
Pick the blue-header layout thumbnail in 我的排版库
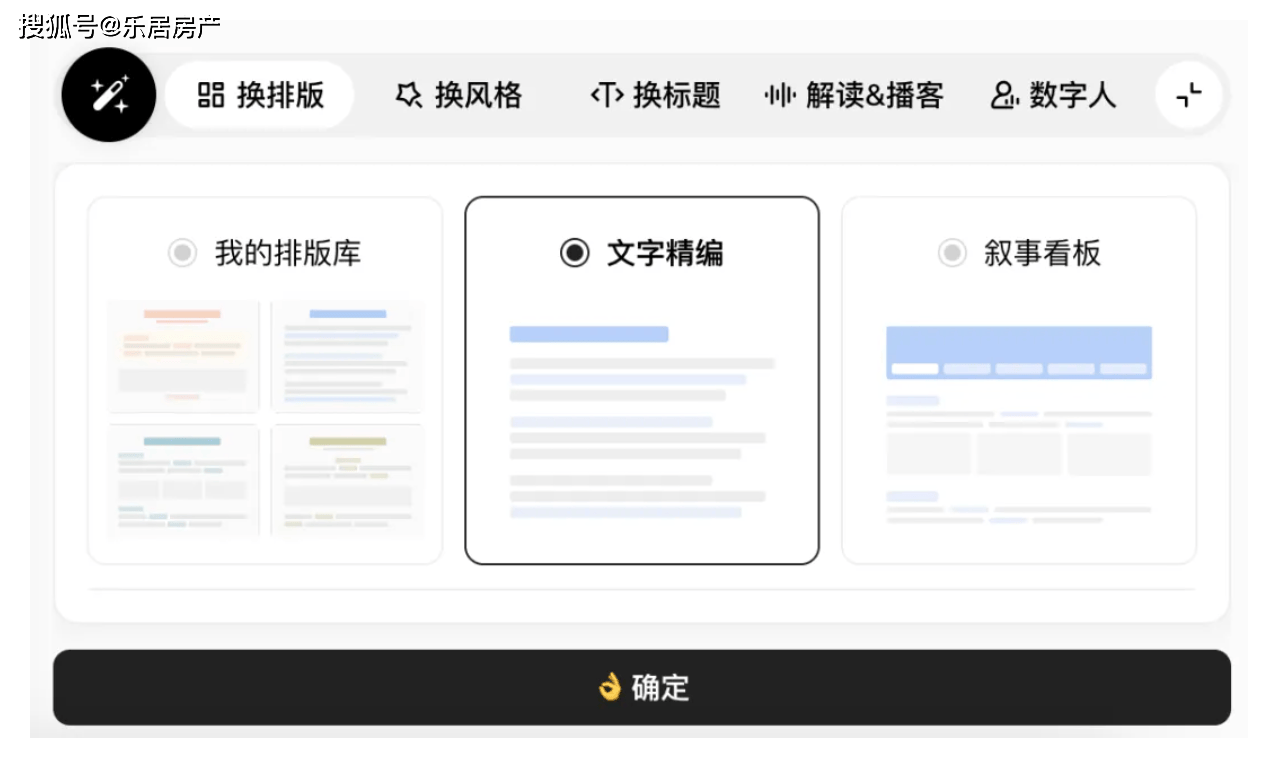tap(347, 356)
